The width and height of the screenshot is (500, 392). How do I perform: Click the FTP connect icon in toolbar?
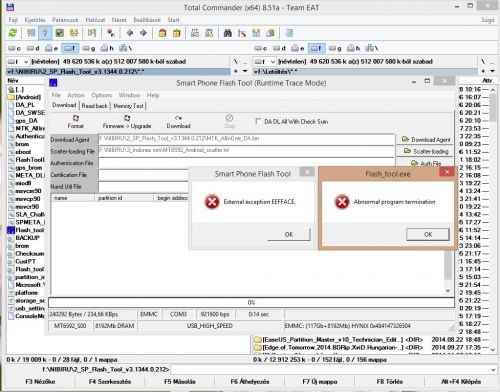coord(195,33)
